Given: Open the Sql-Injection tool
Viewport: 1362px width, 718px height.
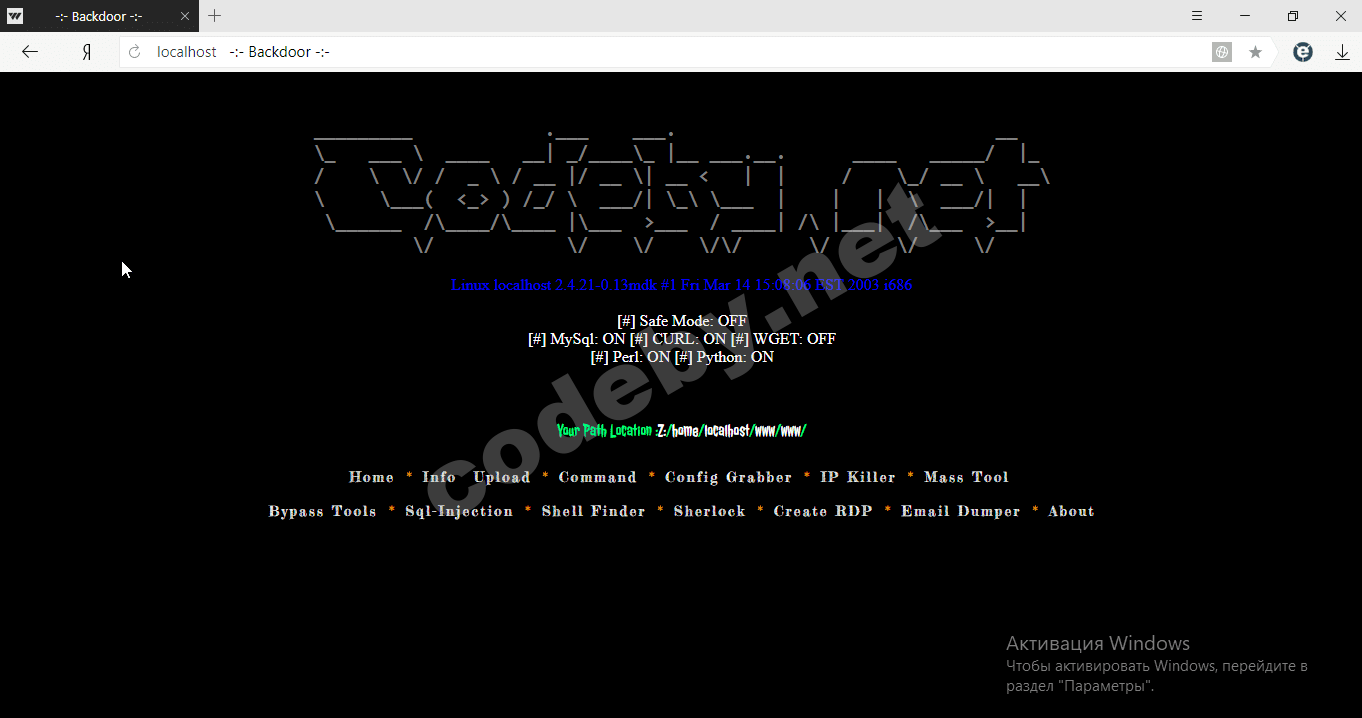Looking at the screenshot, I should (459, 511).
